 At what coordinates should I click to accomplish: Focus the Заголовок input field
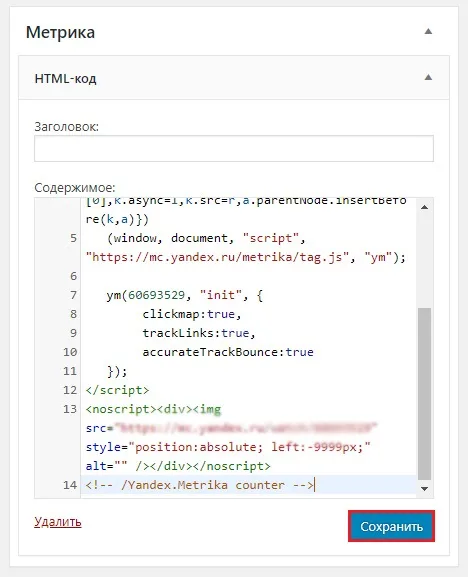pos(234,148)
